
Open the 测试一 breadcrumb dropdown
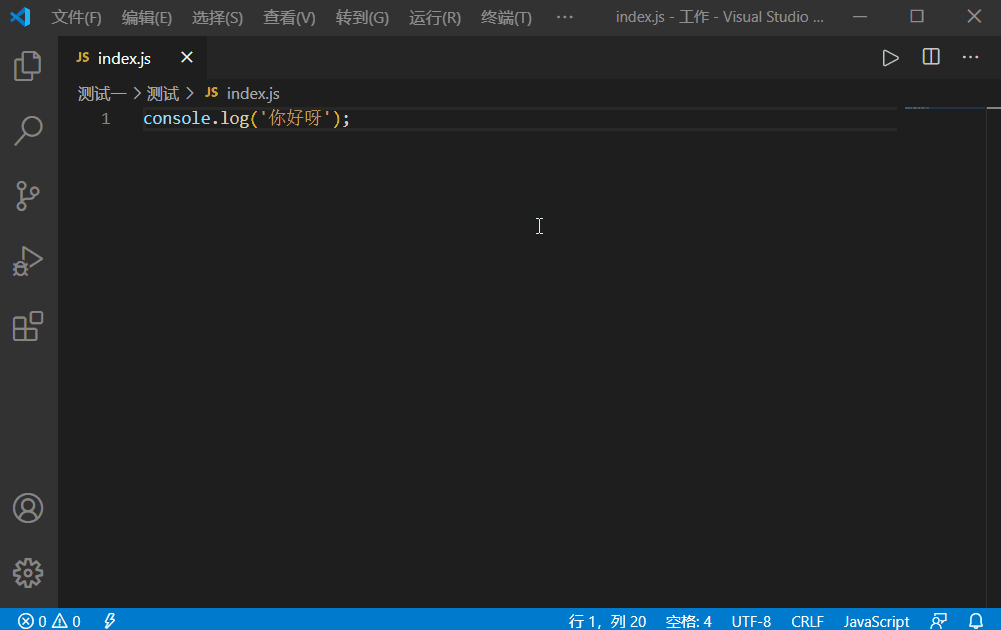click(x=99, y=93)
